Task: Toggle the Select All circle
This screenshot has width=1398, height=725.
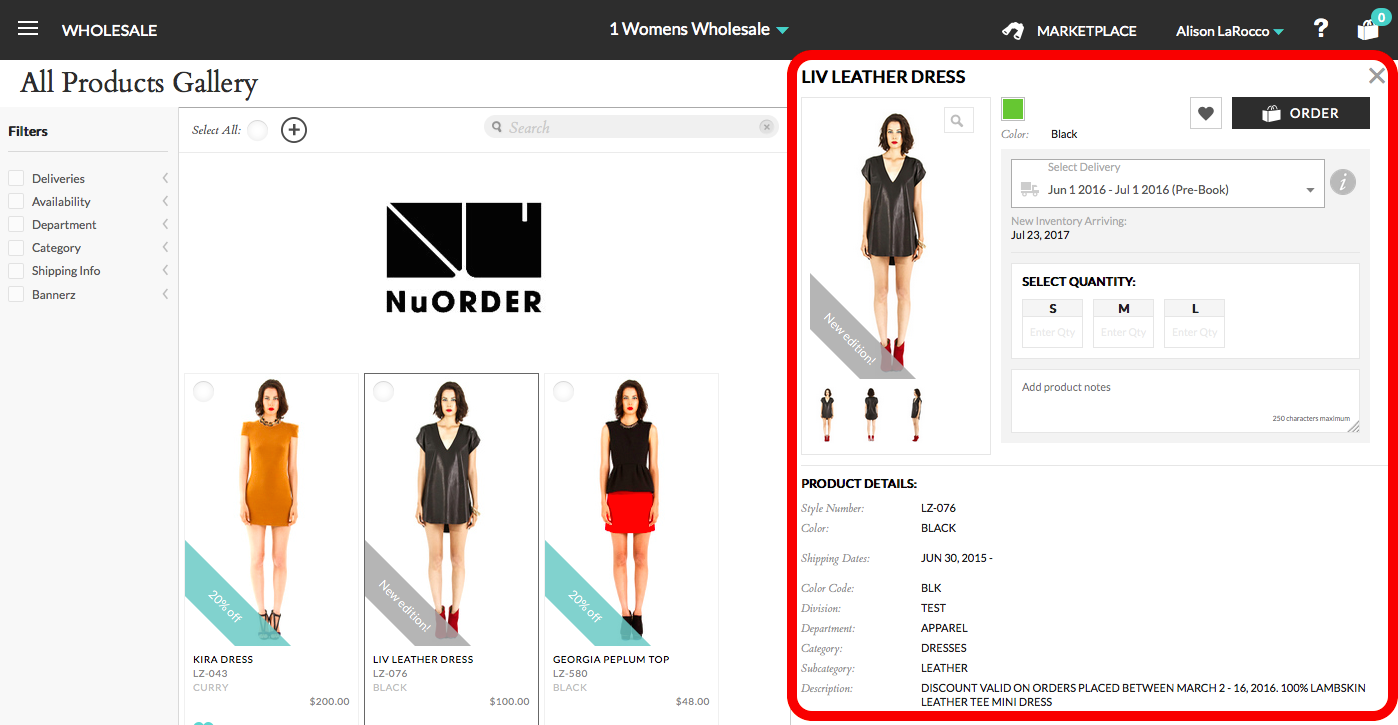Action: [258, 130]
